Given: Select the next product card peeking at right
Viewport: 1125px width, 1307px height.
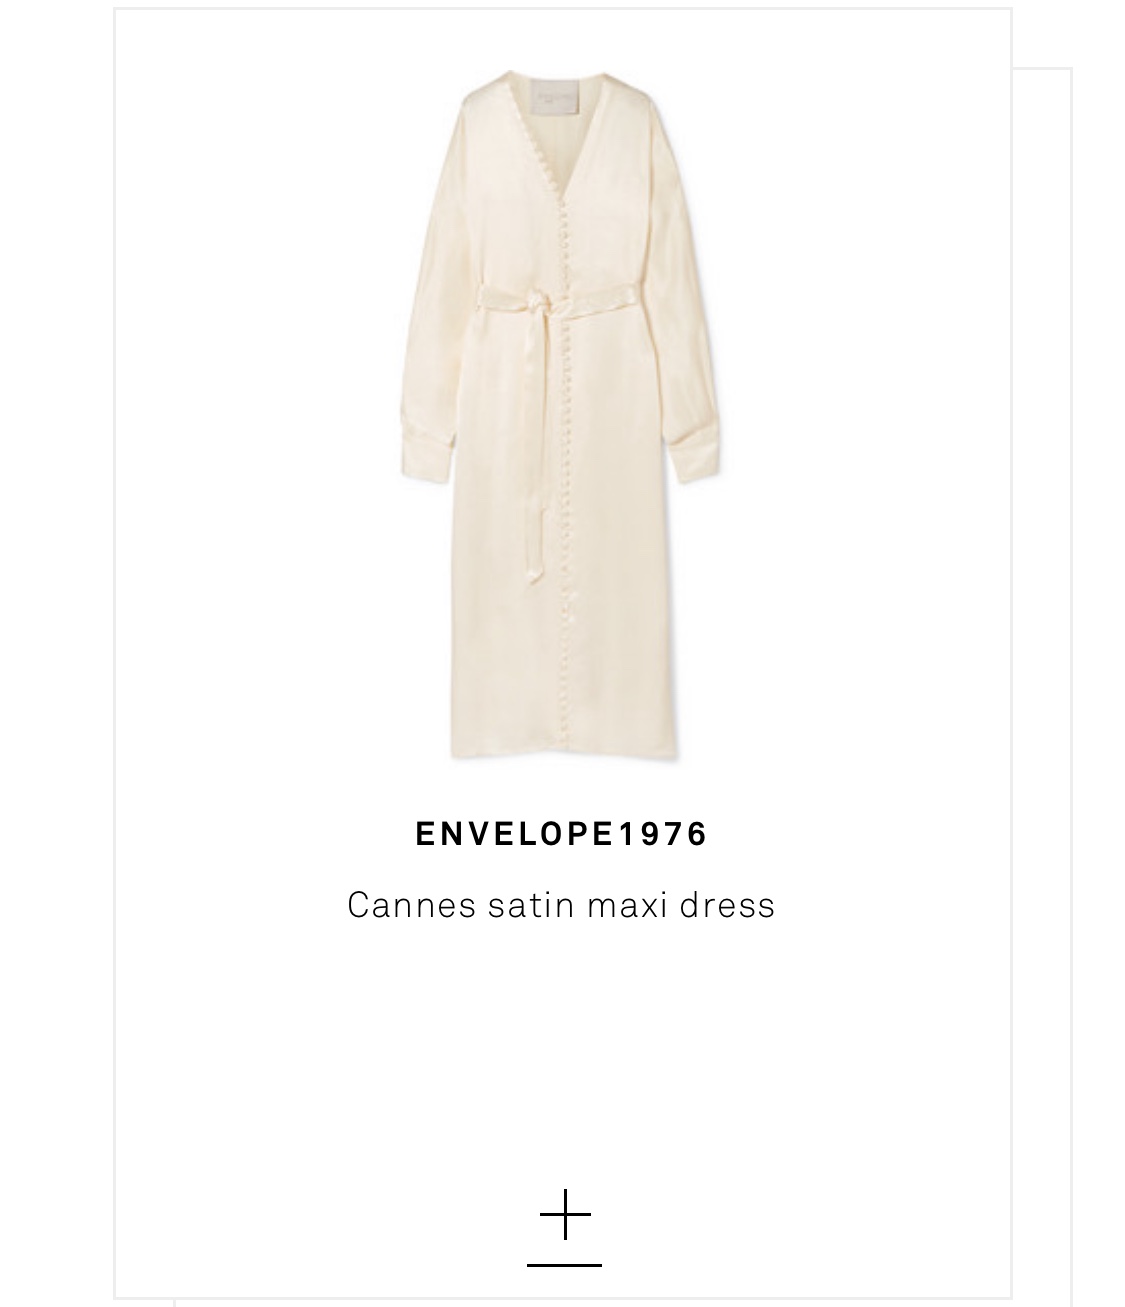Looking at the screenshot, I should tap(1043, 685).
